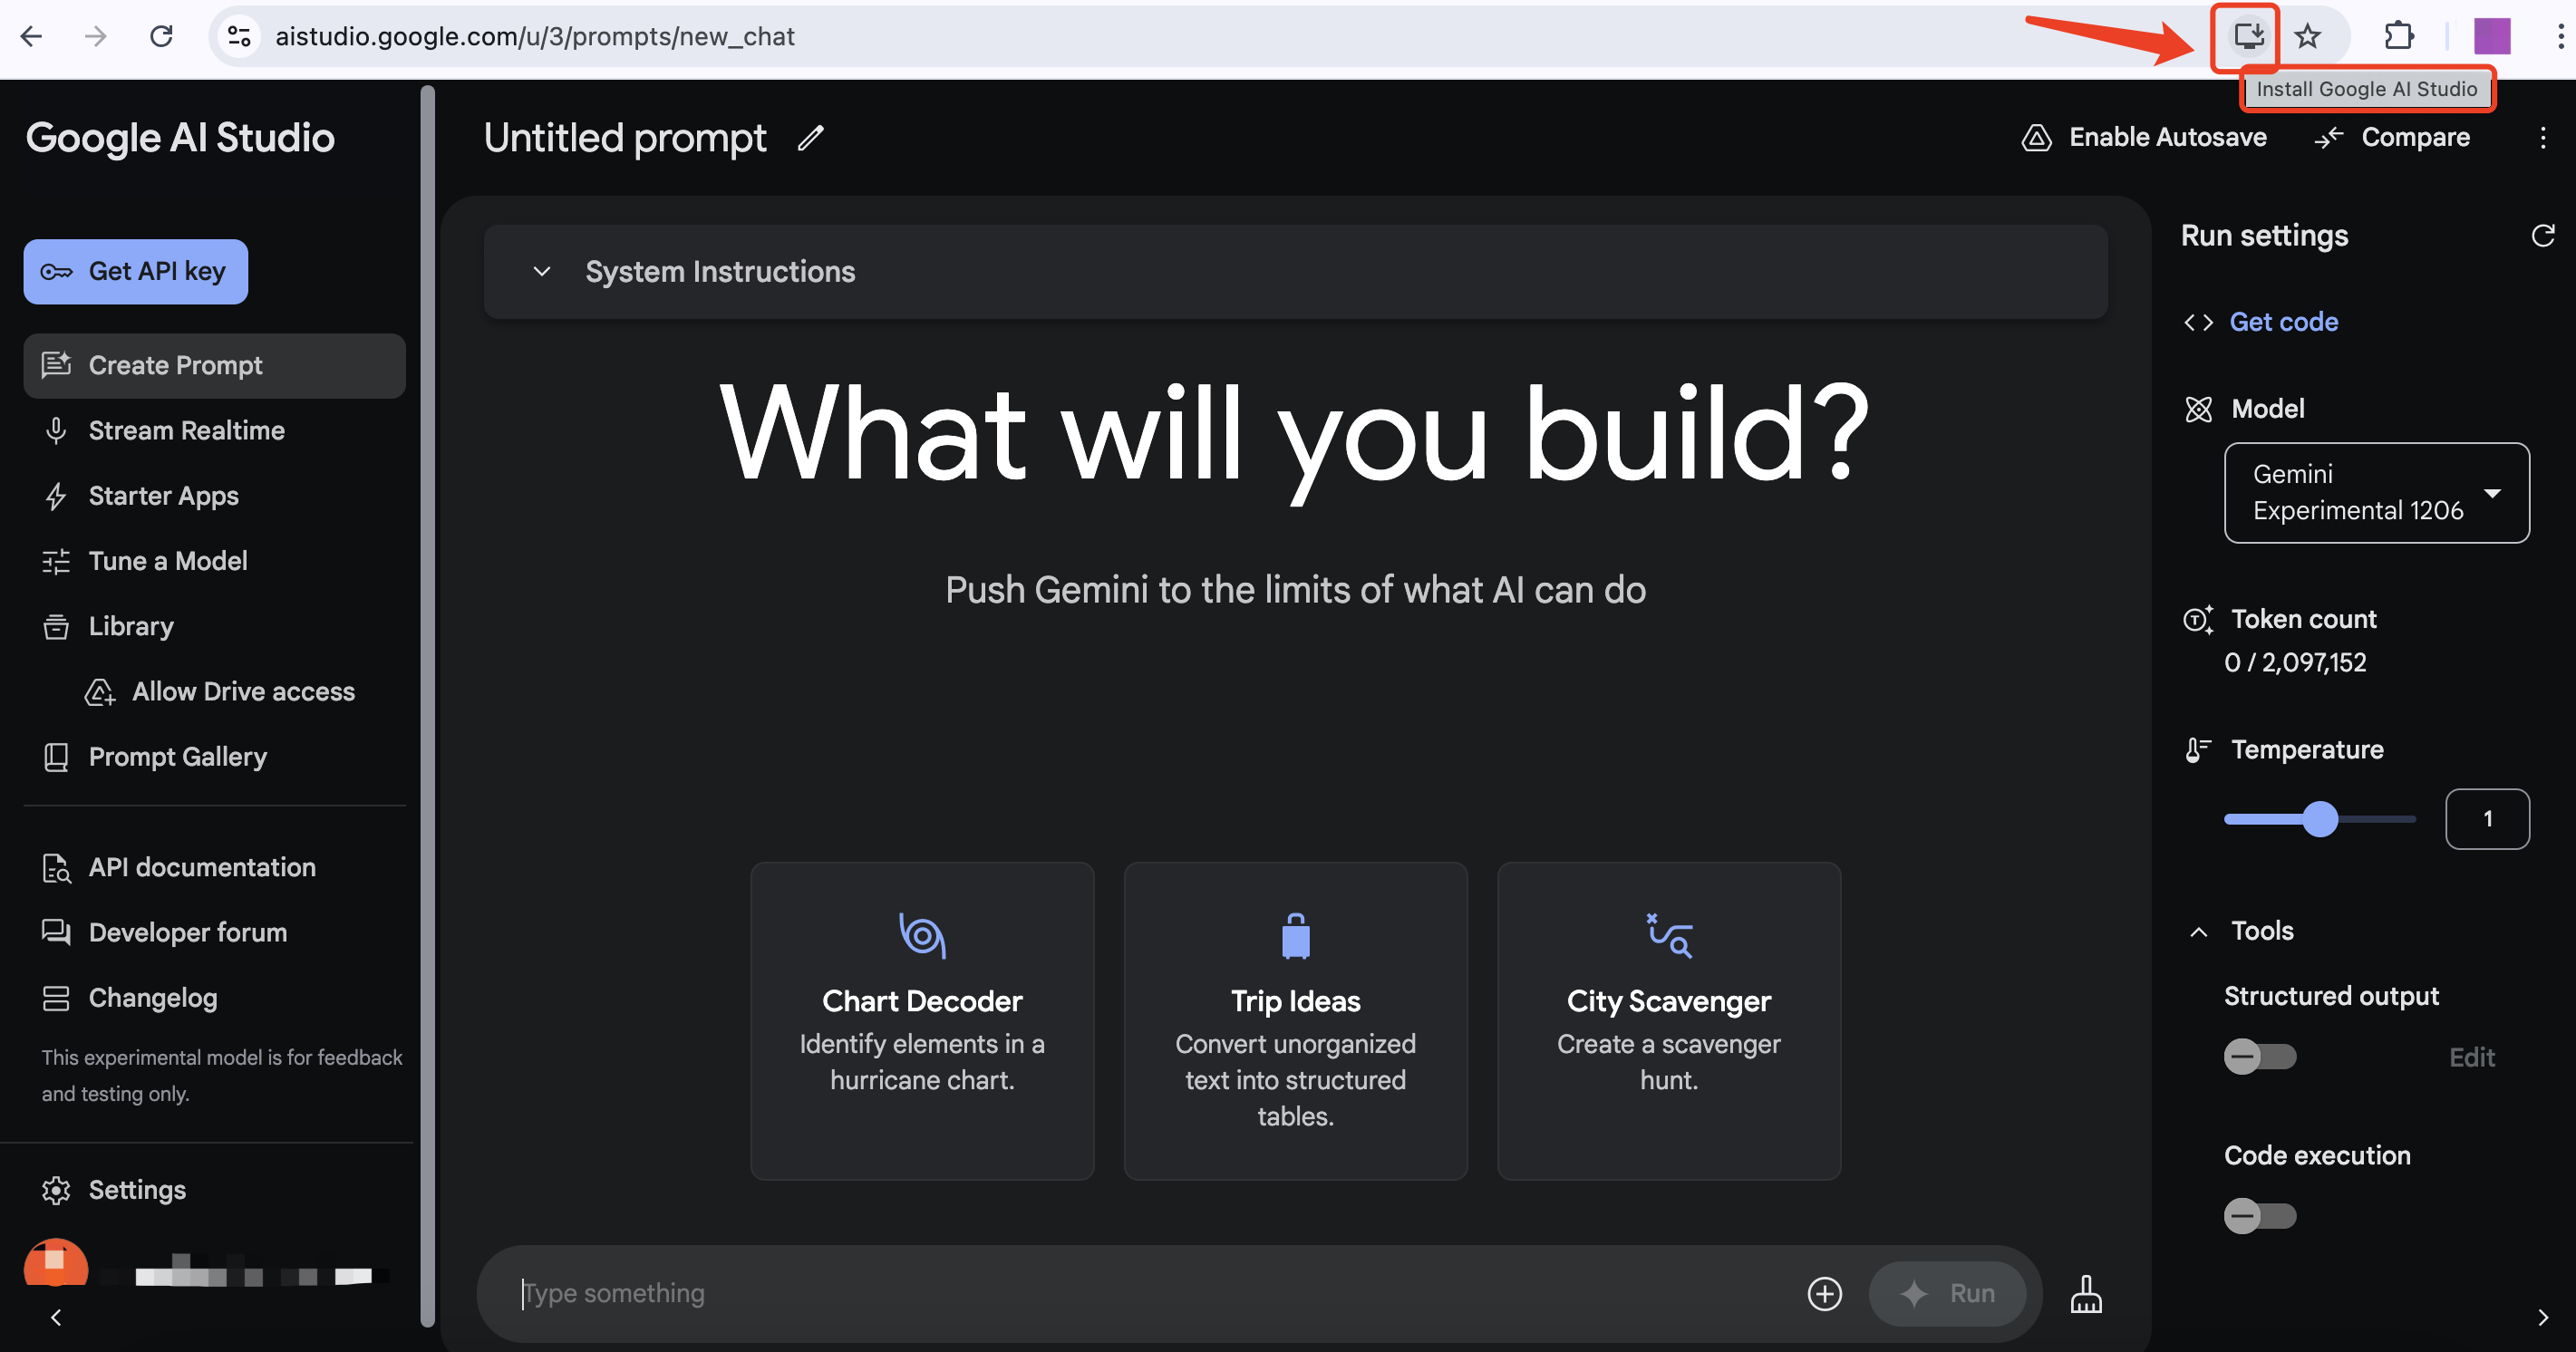The height and width of the screenshot is (1352, 2576).
Task: Enable the Code execution switch
Action: 2259,1215
